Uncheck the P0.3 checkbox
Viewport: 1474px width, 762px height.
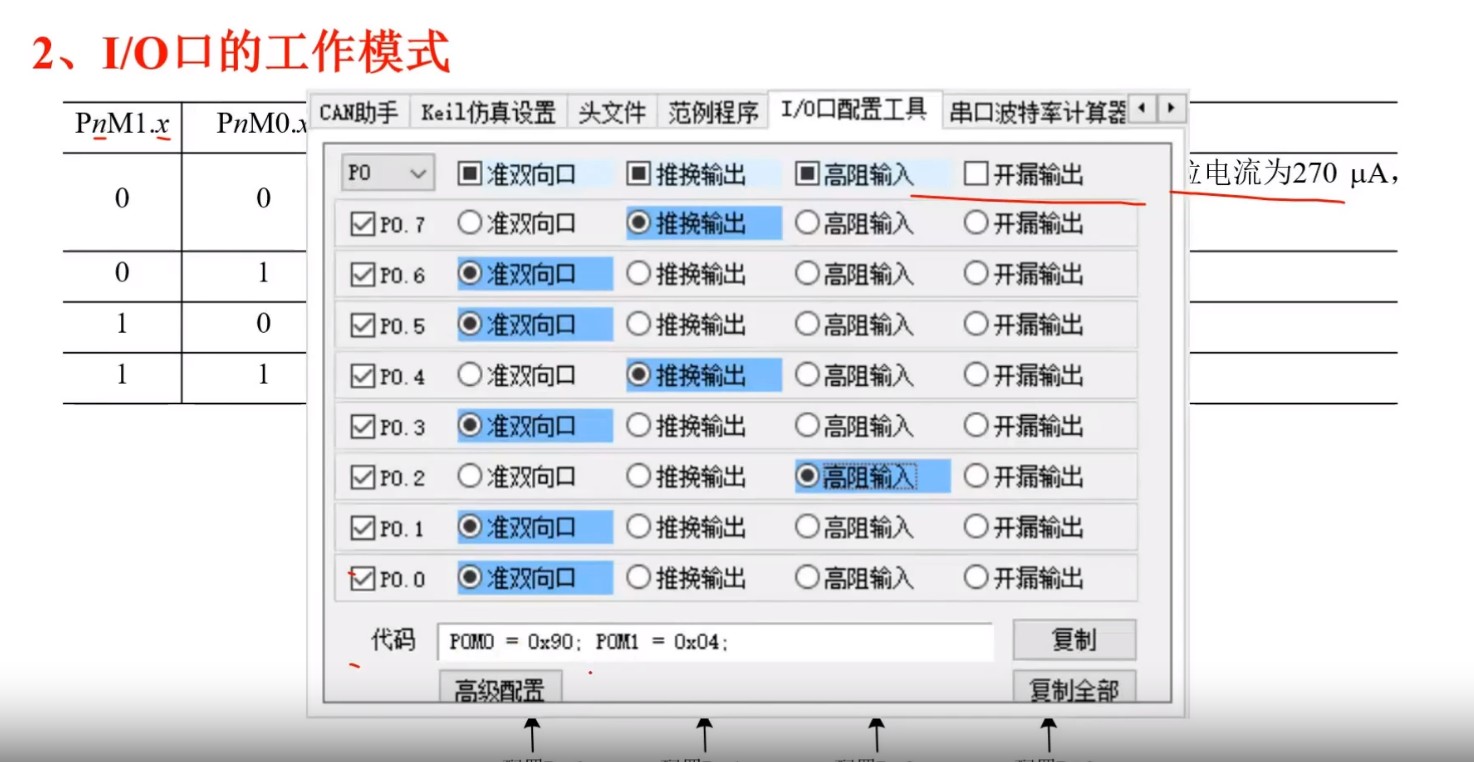(x=362, y=427)
